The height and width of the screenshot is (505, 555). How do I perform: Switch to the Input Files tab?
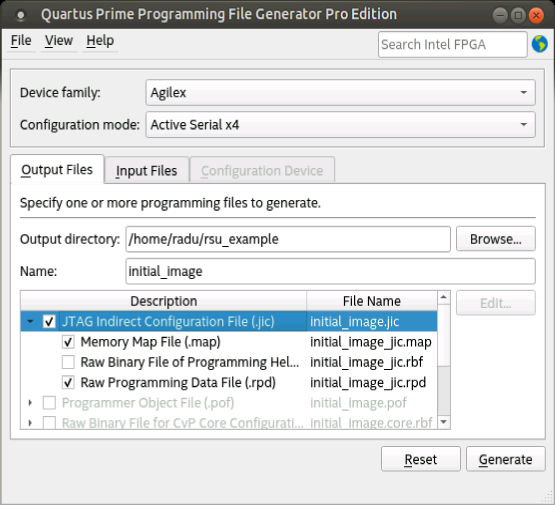pyautogui.click(x=147, y=171)
